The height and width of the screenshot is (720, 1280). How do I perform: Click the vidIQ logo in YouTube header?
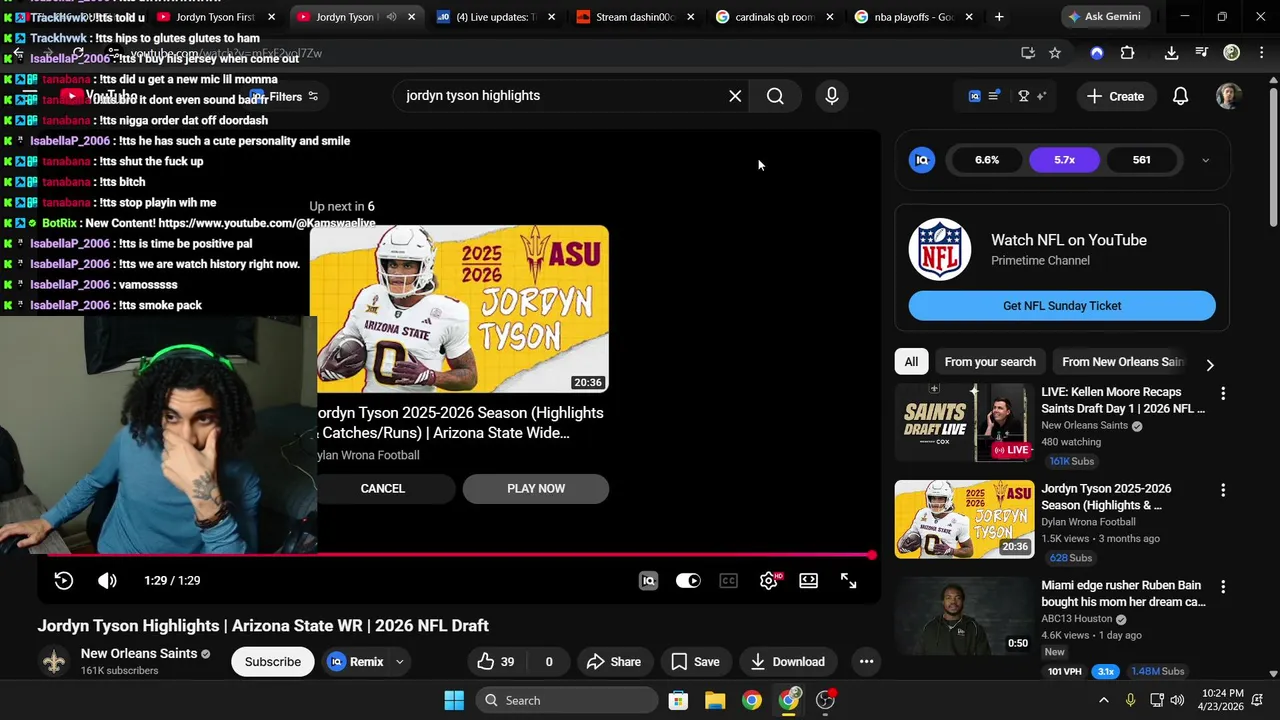pos(974,96)
